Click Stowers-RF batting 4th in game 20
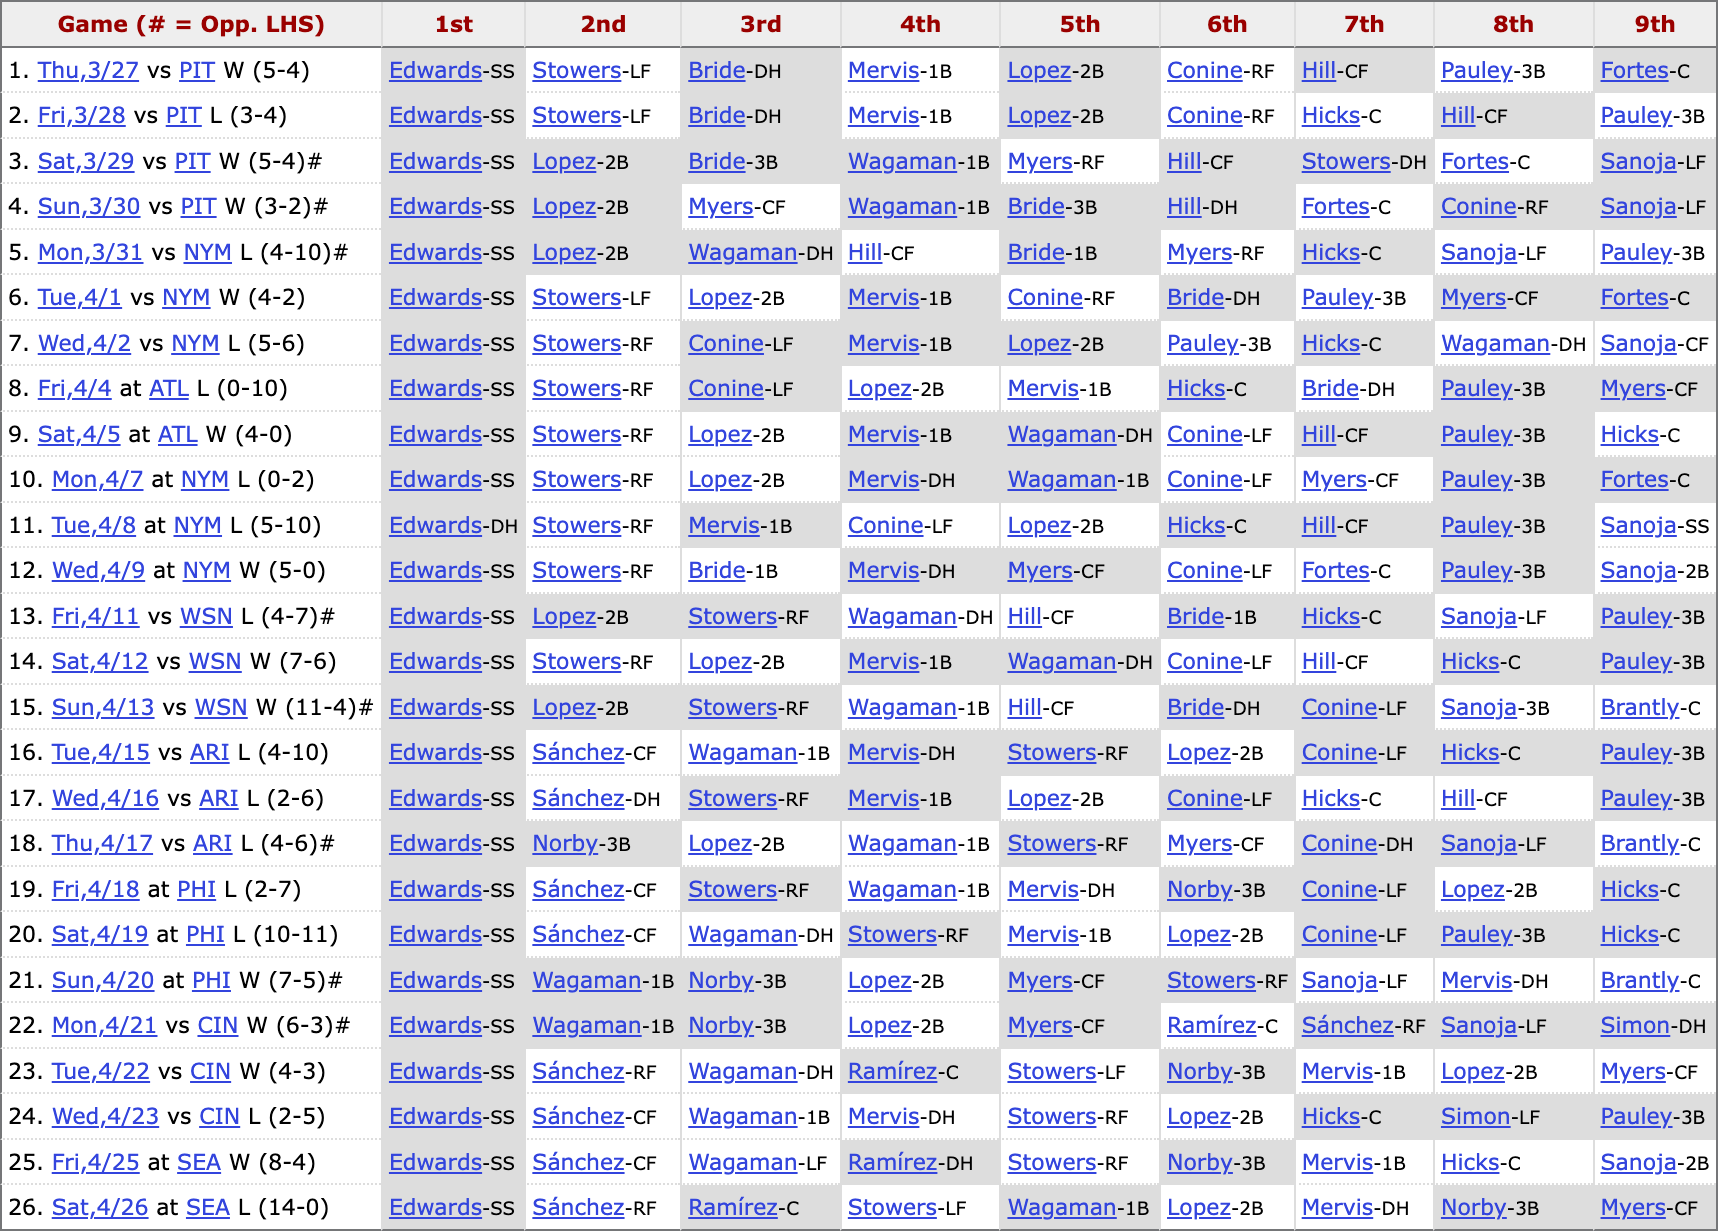1718x1232 pixels. (908, 935)
